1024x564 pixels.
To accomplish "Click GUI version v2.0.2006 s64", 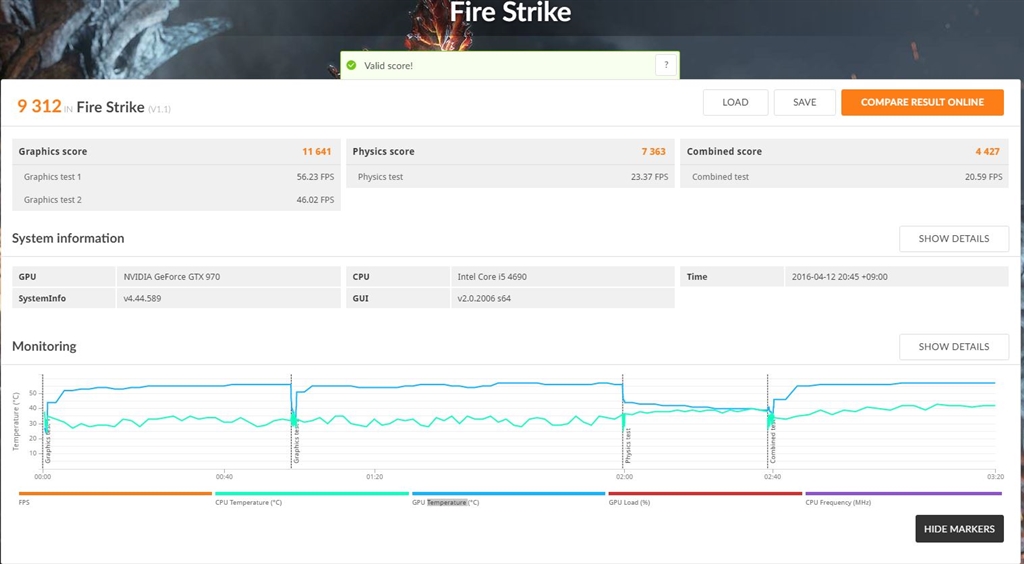I will click(x=484, y=298).
